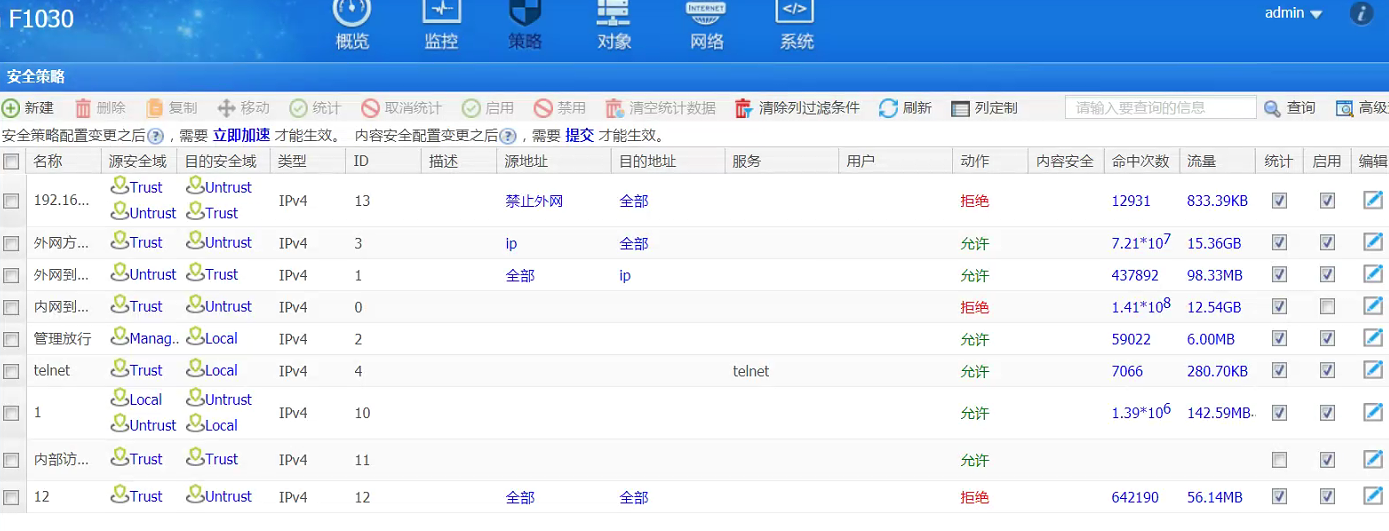Toggle 统计 checkbox for 内部访... policy

pyautogui.click(x=1279, y=460)
